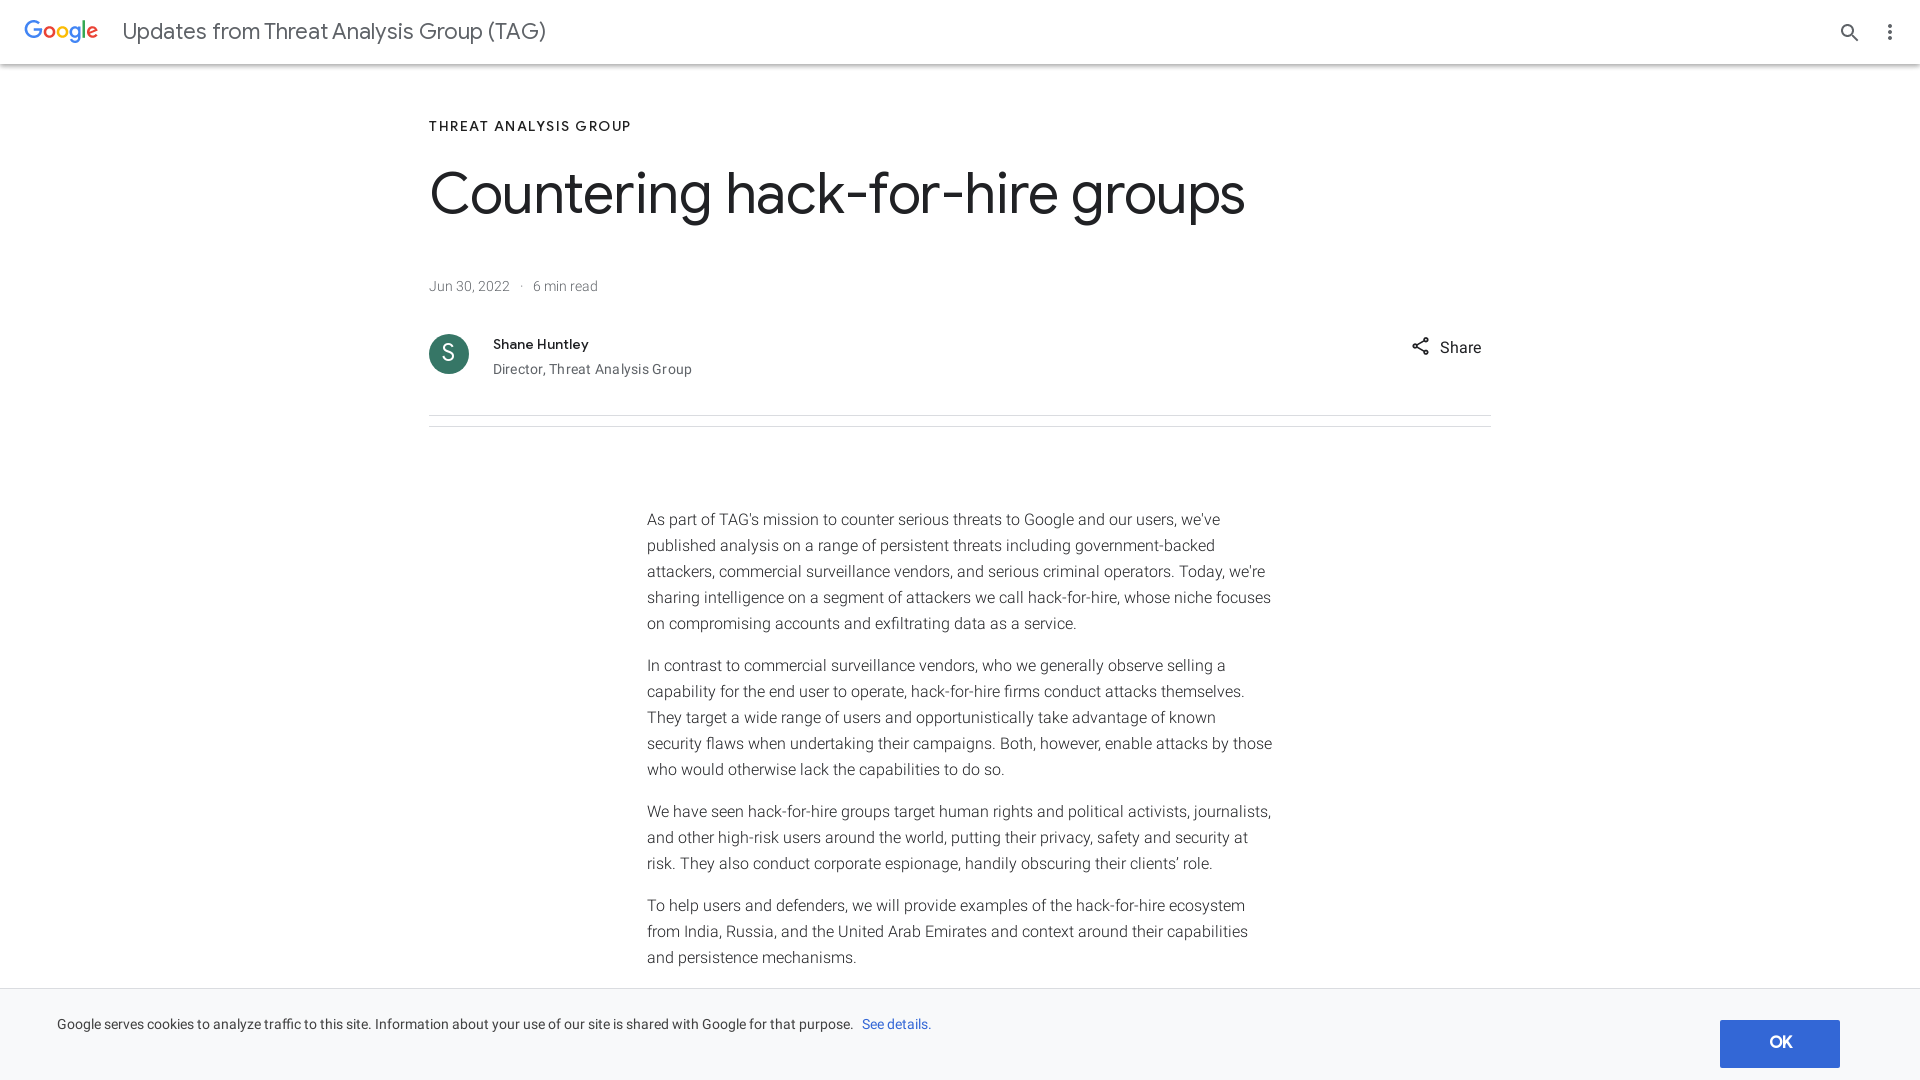The image size is (1920, 1080).
Task: Click Shane Huntley's circular avatar initial
Action: 448,353
